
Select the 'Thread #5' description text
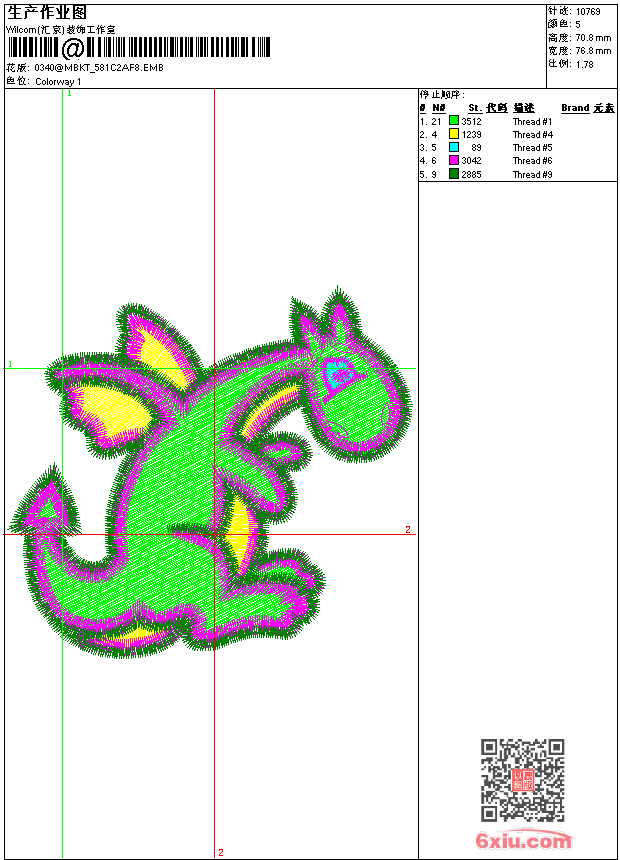[532, 148]
